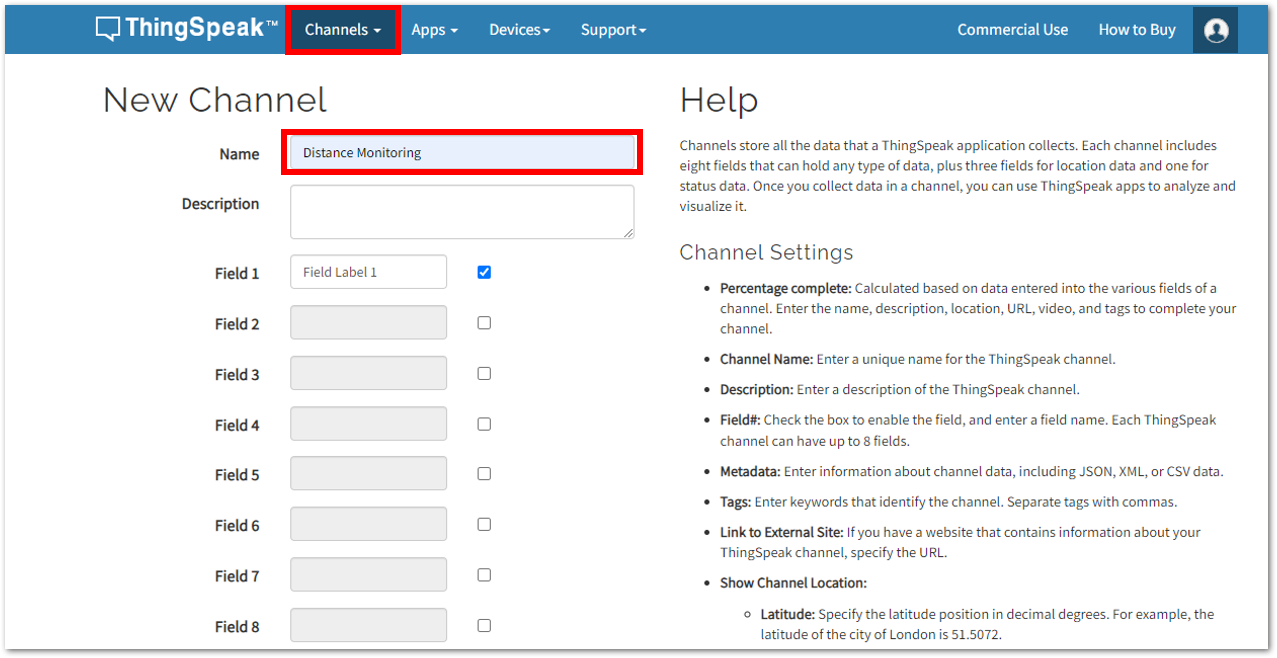1277x658 pixels.
Task: Click the "Field 1" form label
Action: click(237, 273)
